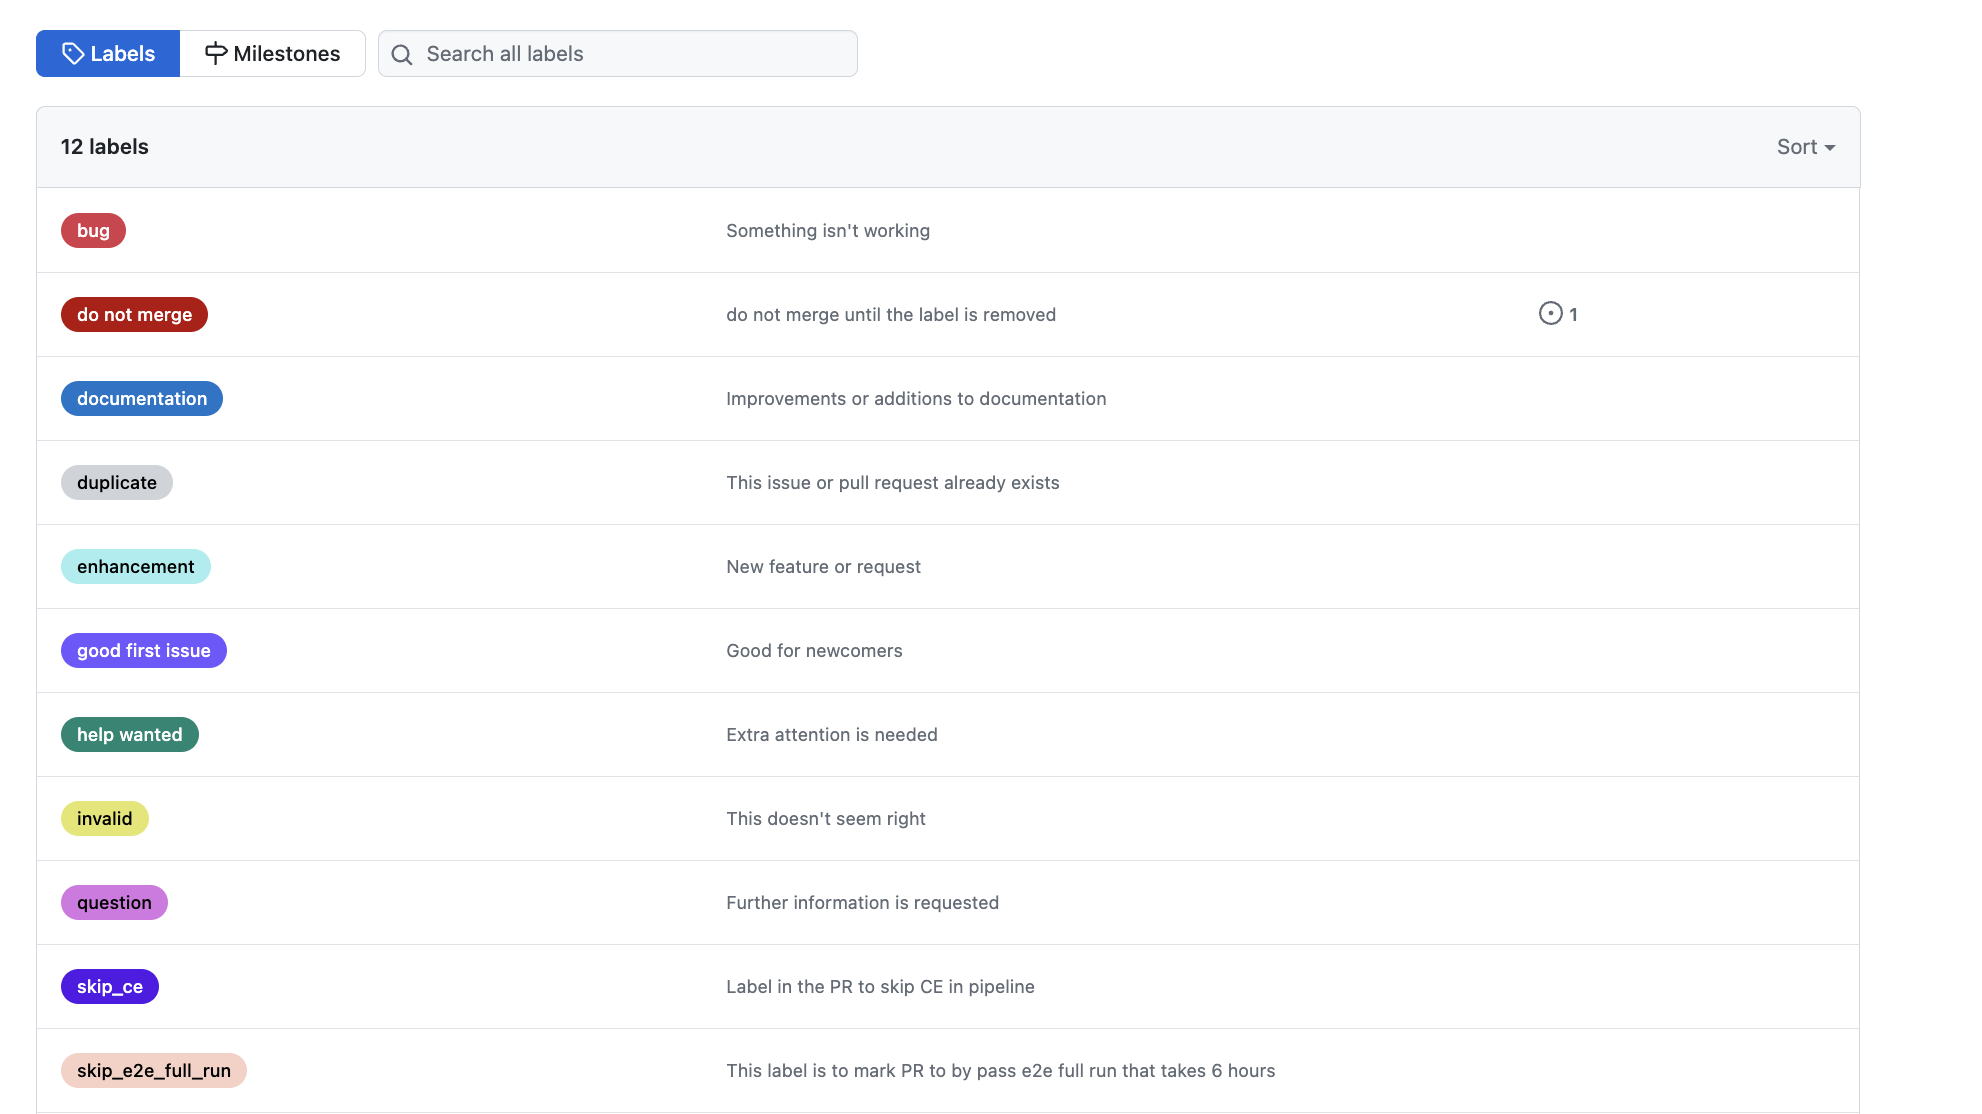Viewport: 1982px width, 1114px height.
Task: Open the Labels tab
Action: 108,54
